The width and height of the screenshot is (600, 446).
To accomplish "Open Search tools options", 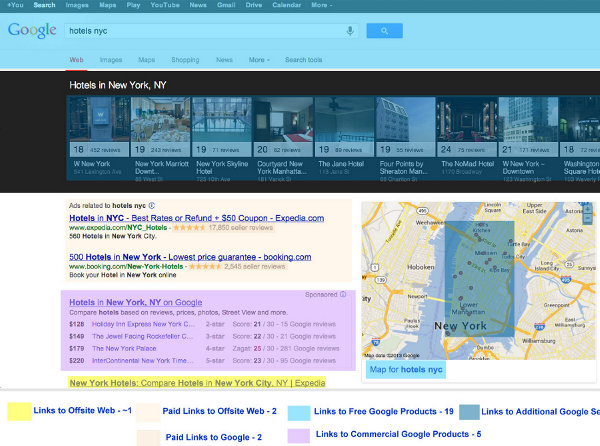I will pyautogui.click(x=303, y=60).
